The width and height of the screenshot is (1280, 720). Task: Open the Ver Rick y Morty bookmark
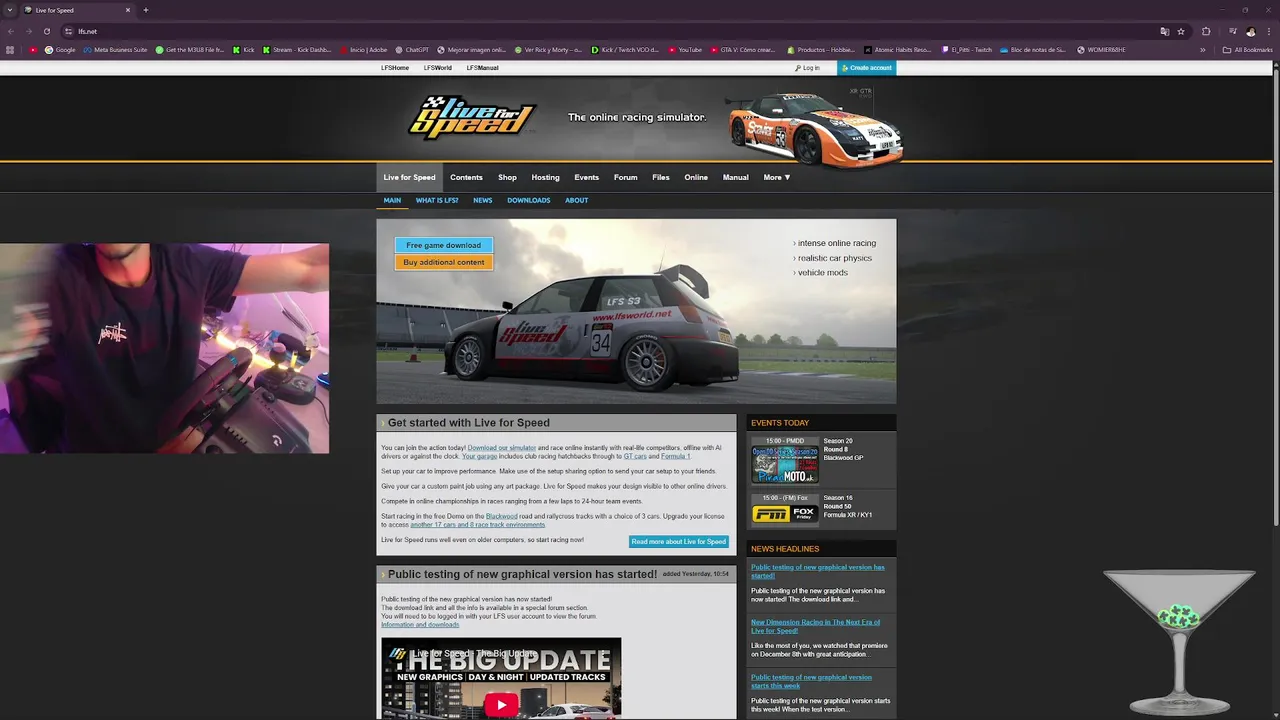point(548,49)
